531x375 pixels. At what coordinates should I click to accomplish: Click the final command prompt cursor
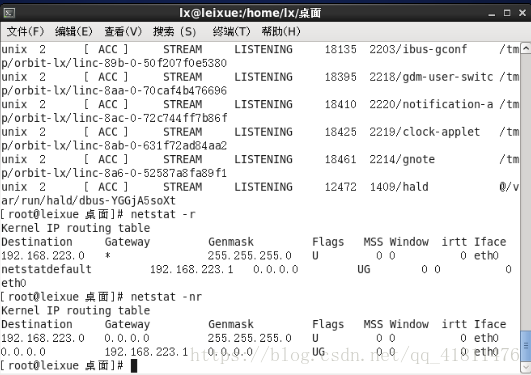pyautogui.click(x=134, y=366)
